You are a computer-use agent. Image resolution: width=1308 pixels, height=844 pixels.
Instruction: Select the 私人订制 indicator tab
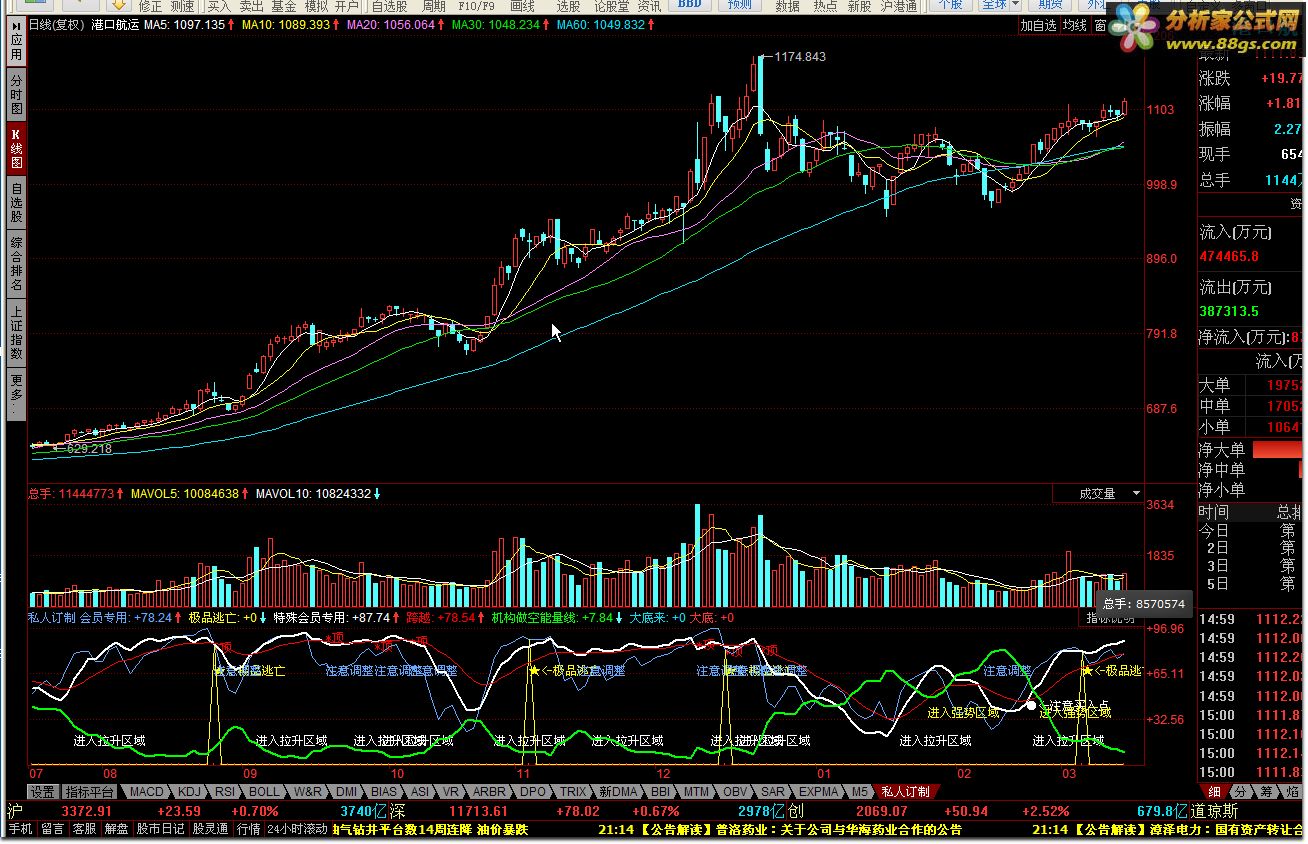click(x=905, y=791)
